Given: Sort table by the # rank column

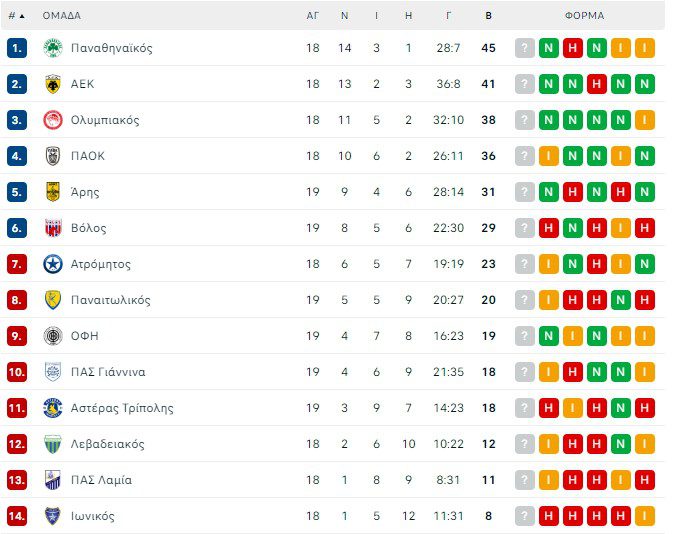Looking at the screenshot, I should click(x=16, y=16).
